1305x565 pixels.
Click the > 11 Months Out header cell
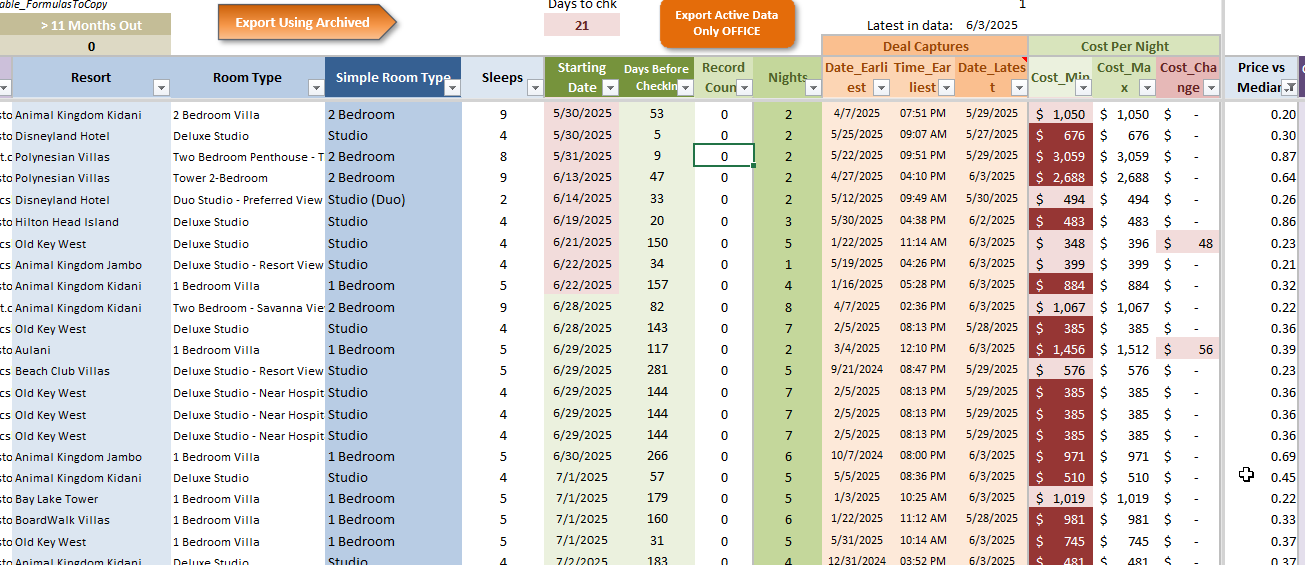92,25
